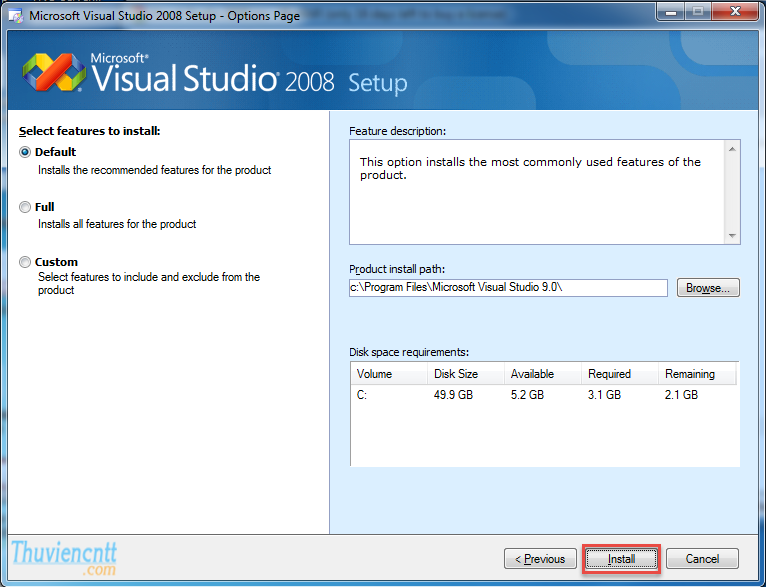Click the Disk Size column header
This screenshot has height=587, width=766.
pyautogui.click(x=466, y=374)
